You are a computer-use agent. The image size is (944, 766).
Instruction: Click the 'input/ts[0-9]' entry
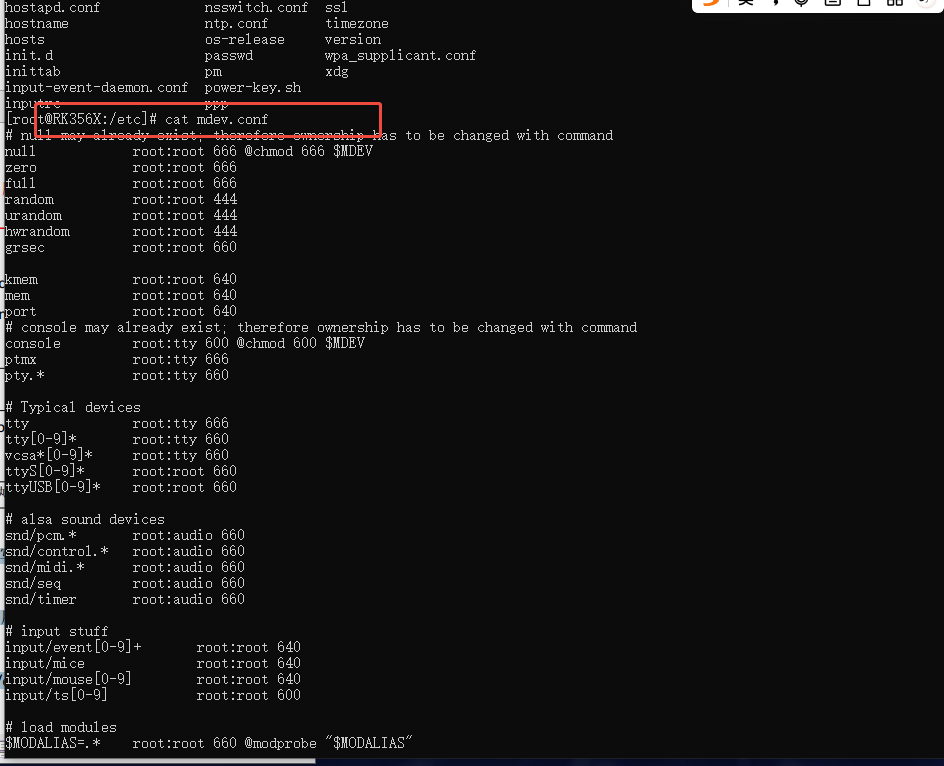coord(57,696)
